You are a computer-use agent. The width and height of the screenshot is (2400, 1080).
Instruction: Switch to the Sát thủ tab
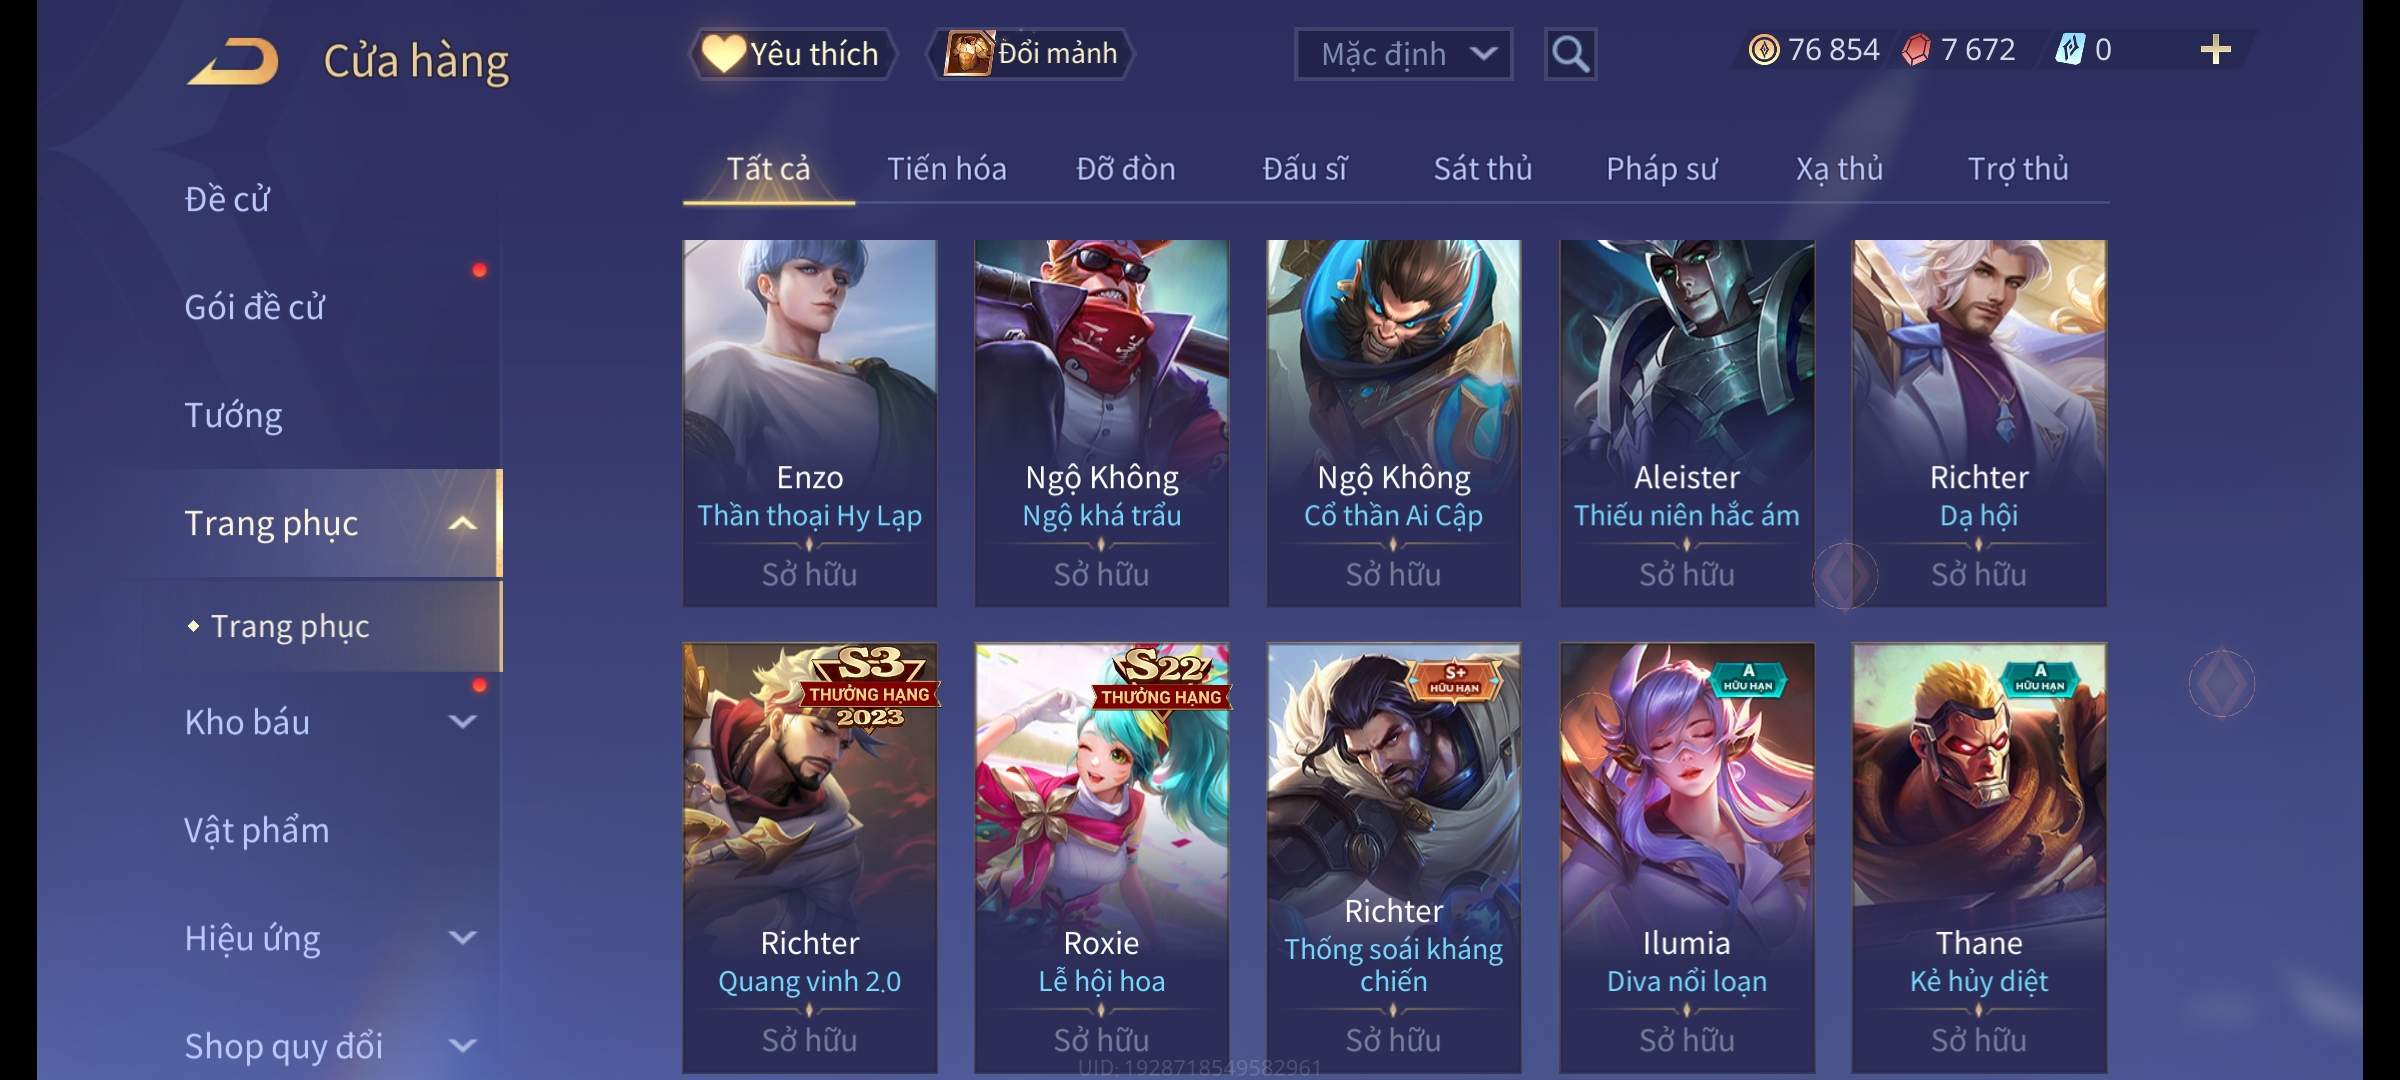pos(1482,169)
